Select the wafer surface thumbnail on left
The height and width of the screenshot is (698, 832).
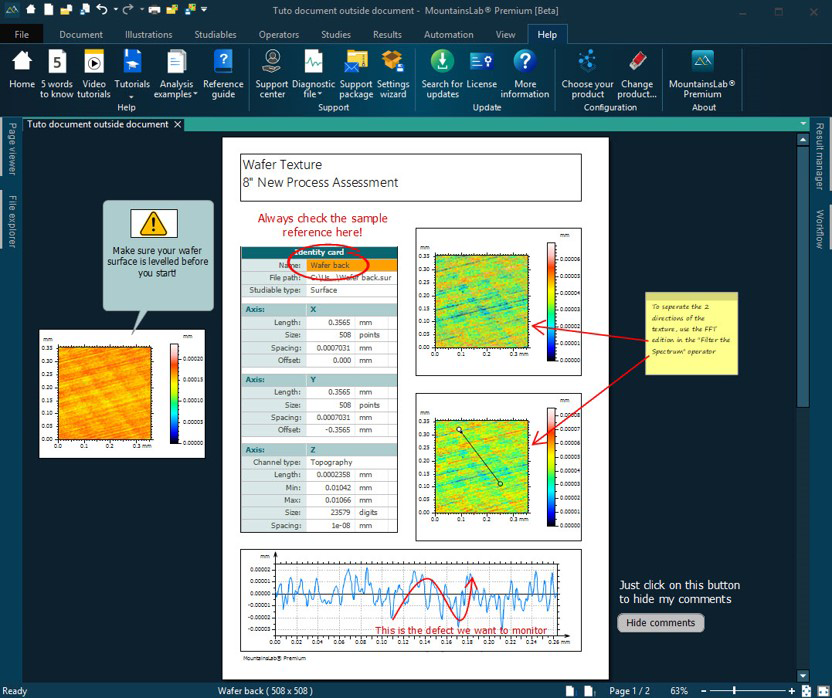point(104,392)
